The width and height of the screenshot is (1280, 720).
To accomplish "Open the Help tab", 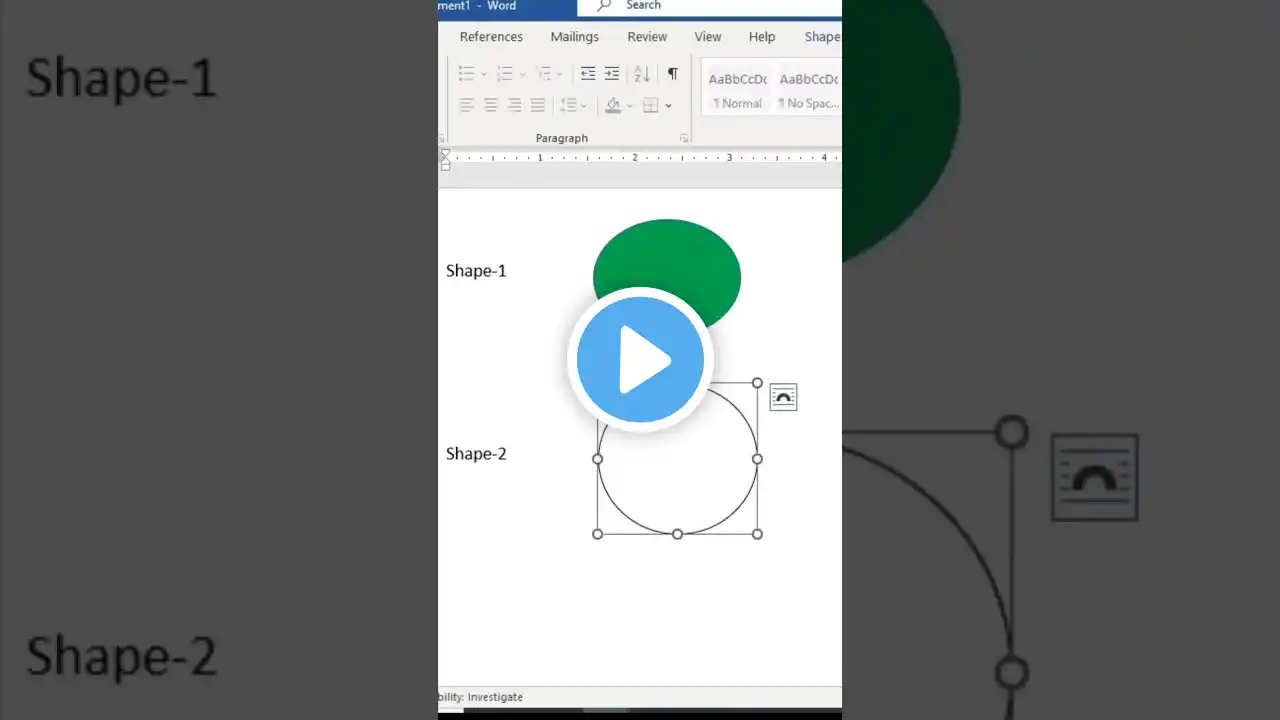I will coord(762,37).
